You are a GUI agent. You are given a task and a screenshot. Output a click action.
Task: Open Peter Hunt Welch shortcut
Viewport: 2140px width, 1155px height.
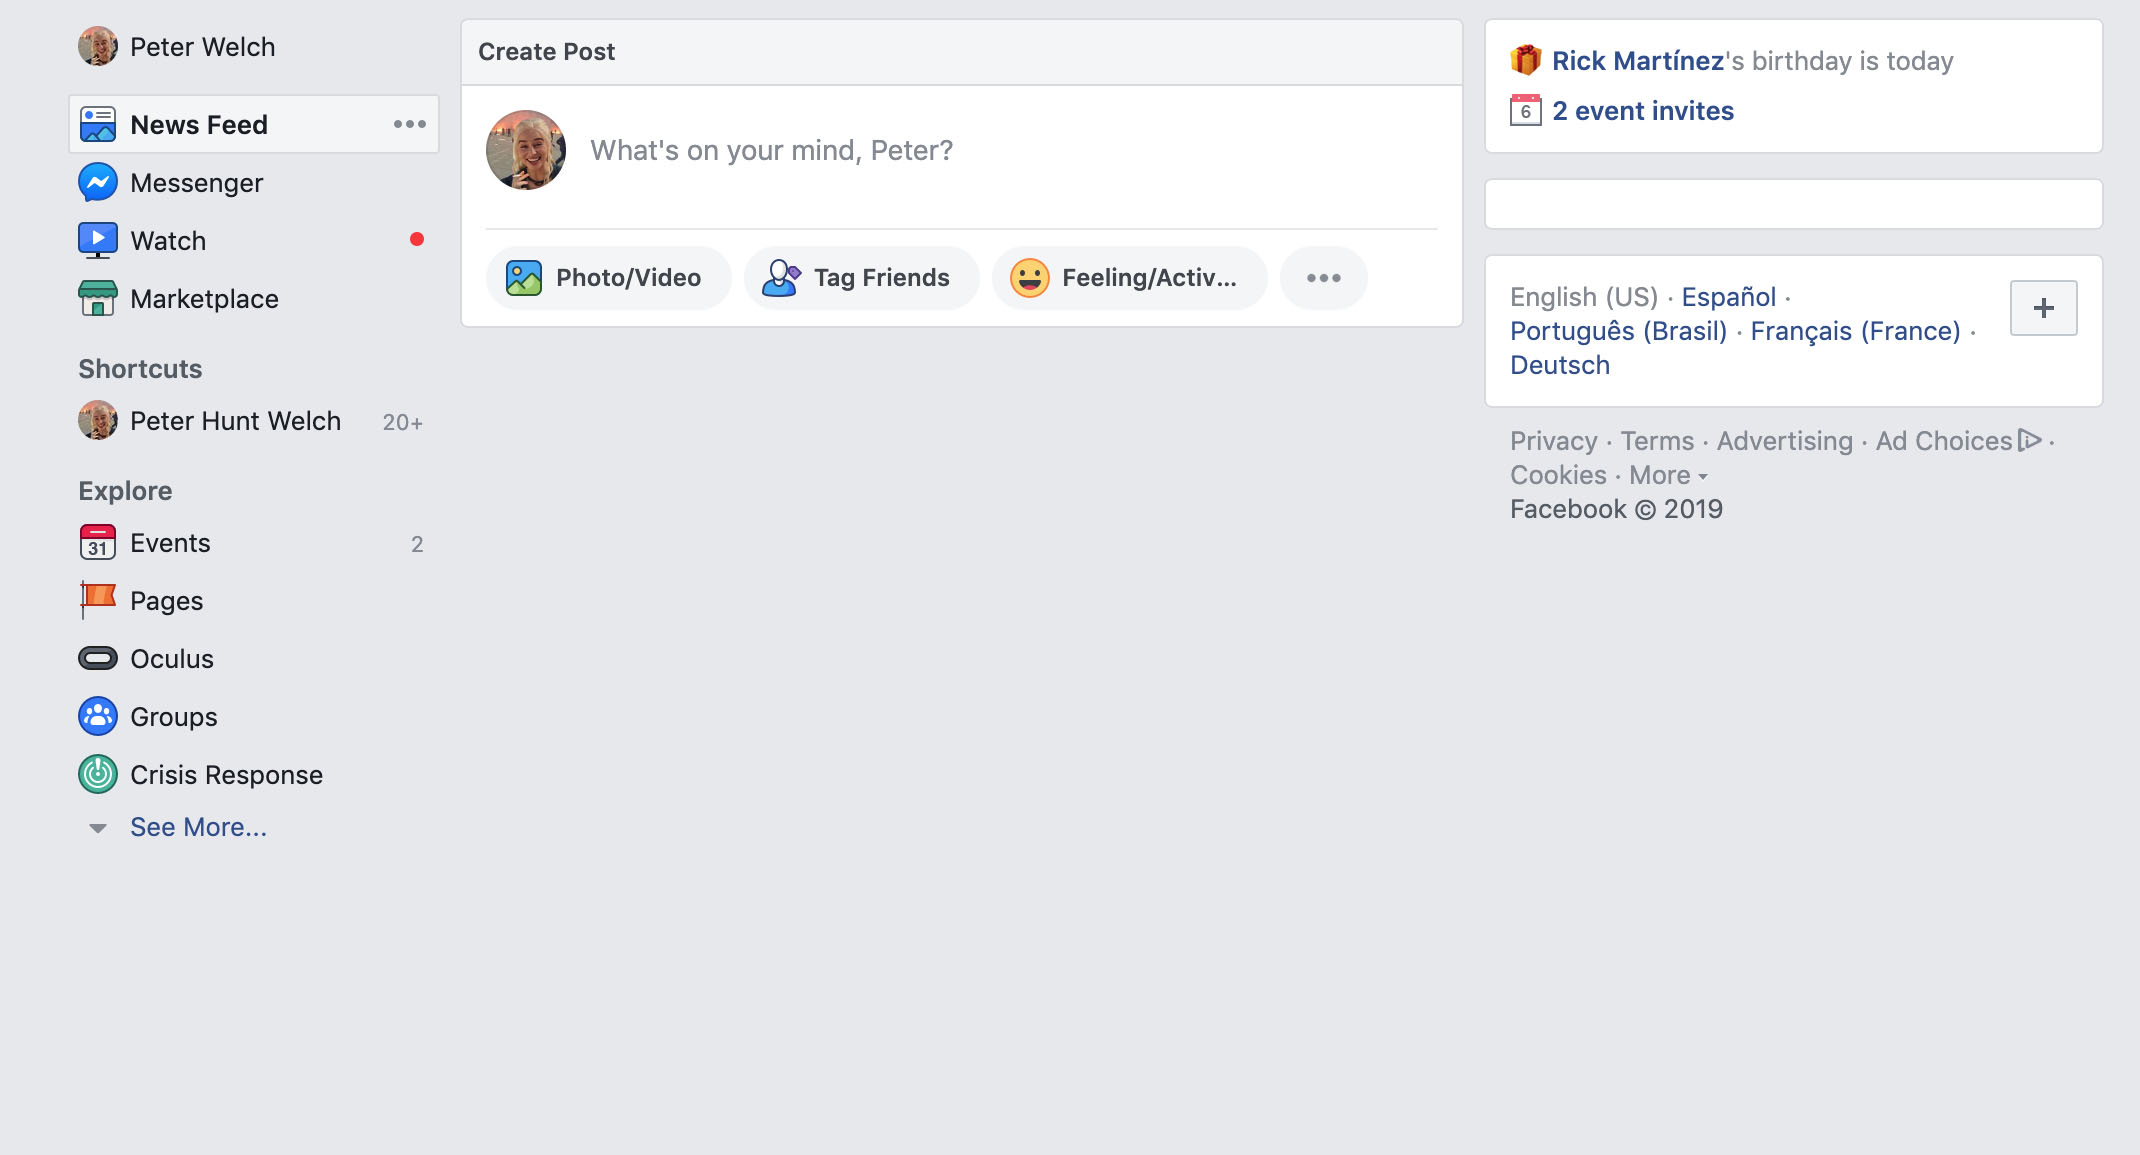coord(235,421)
